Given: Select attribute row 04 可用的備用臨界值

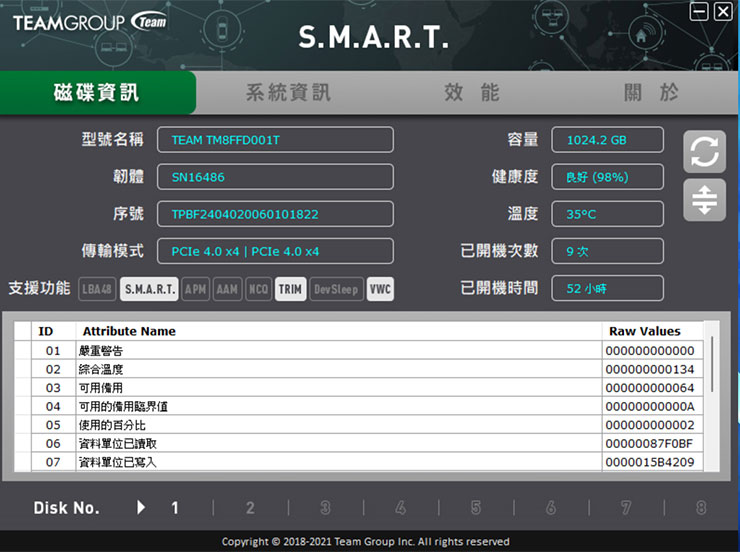Looking at the screenshot, I should (359, 406).
